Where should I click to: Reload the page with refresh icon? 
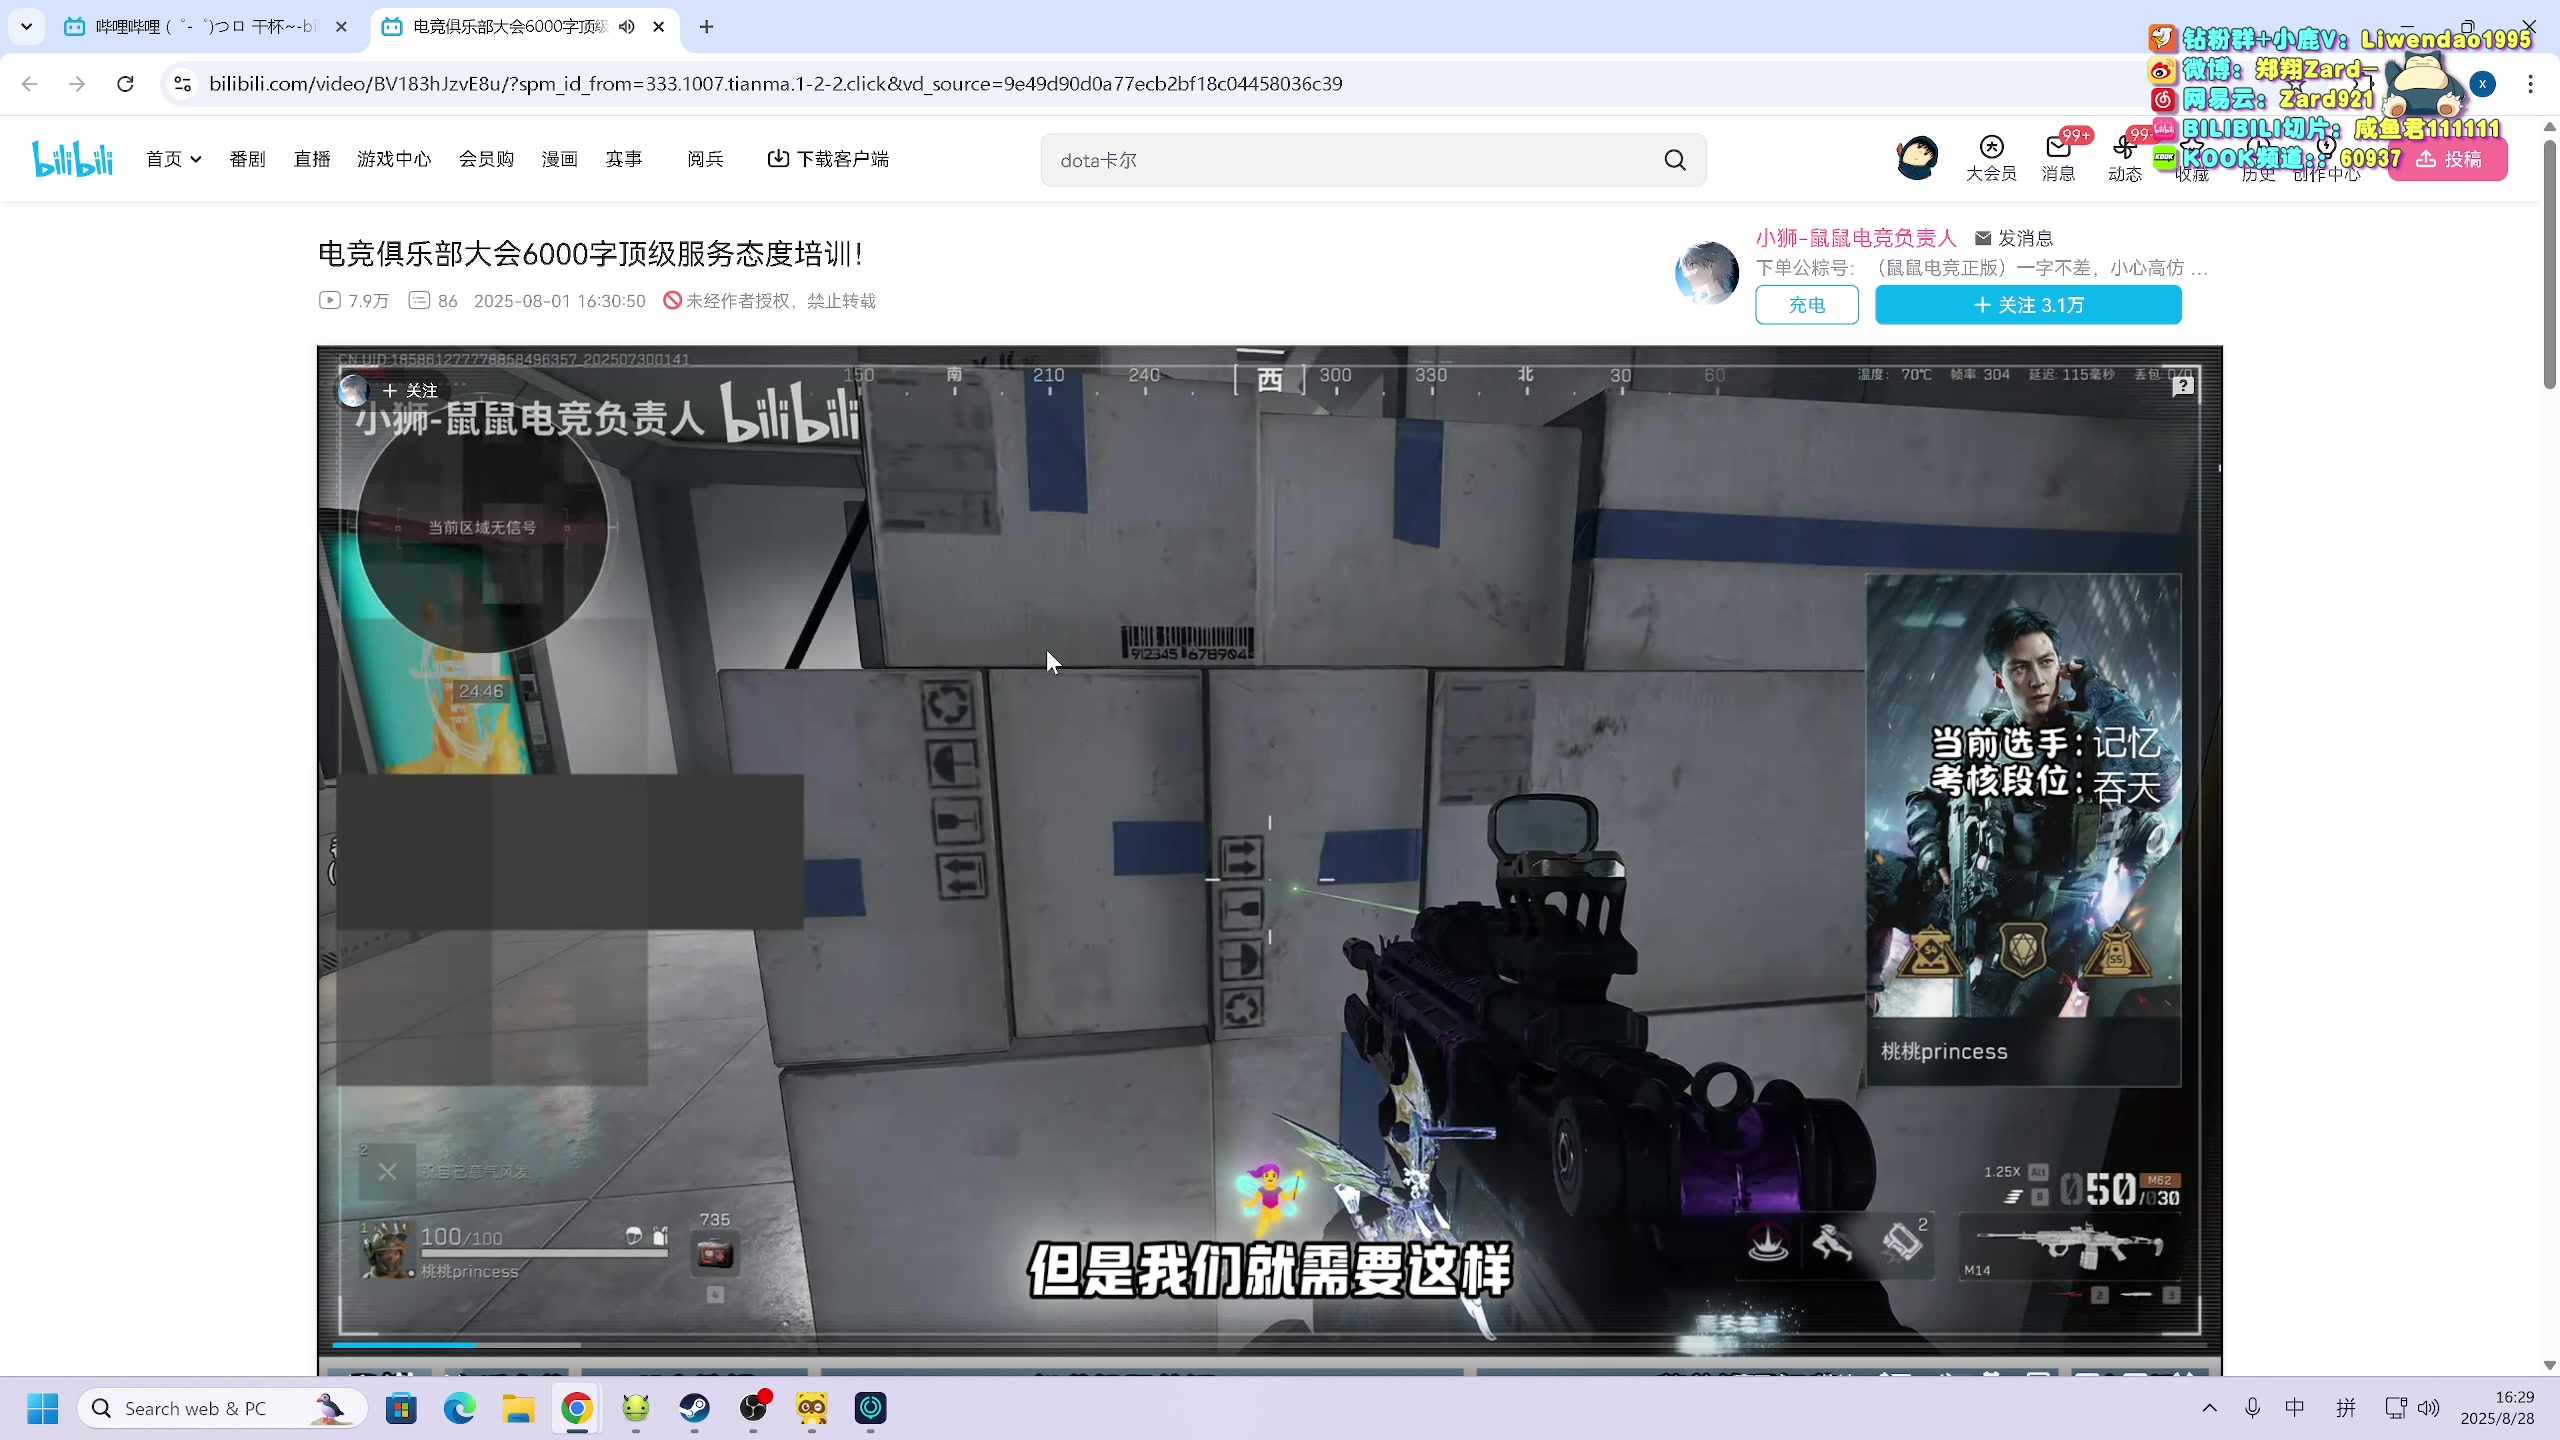125,84
